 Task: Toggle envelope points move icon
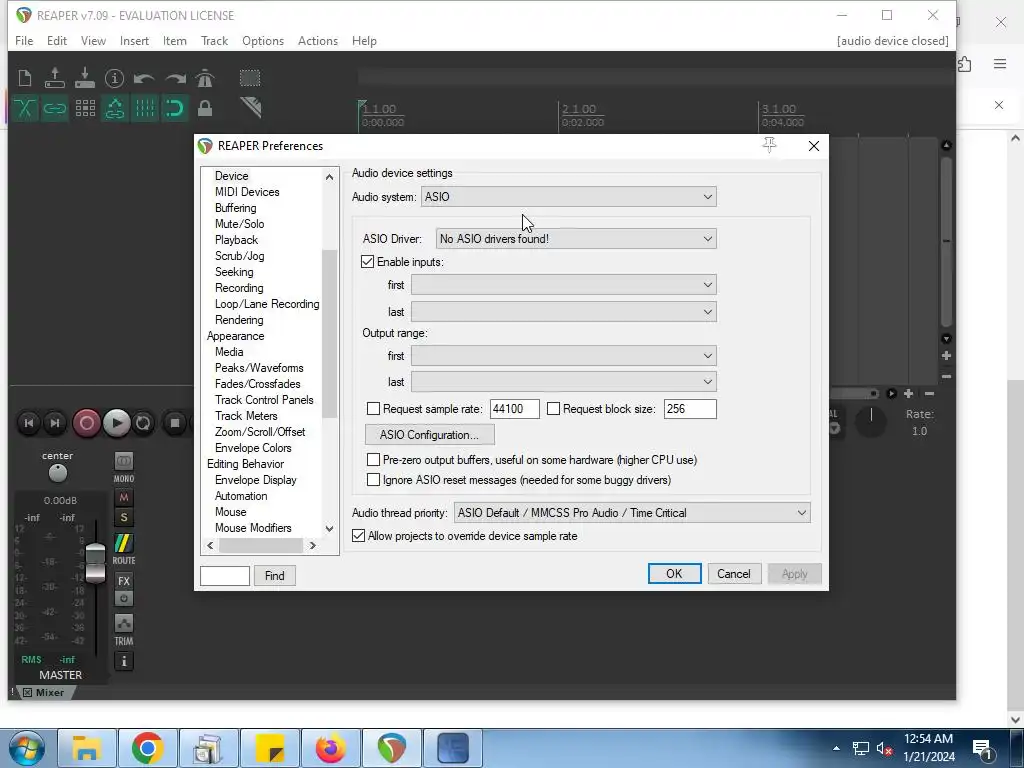115,108
